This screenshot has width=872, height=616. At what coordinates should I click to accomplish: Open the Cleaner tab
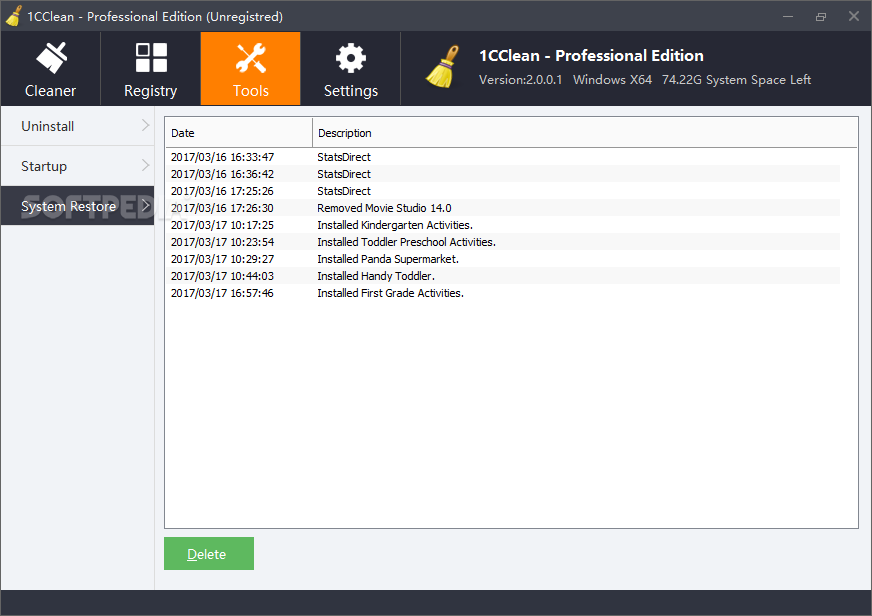(x=51, y=68)
